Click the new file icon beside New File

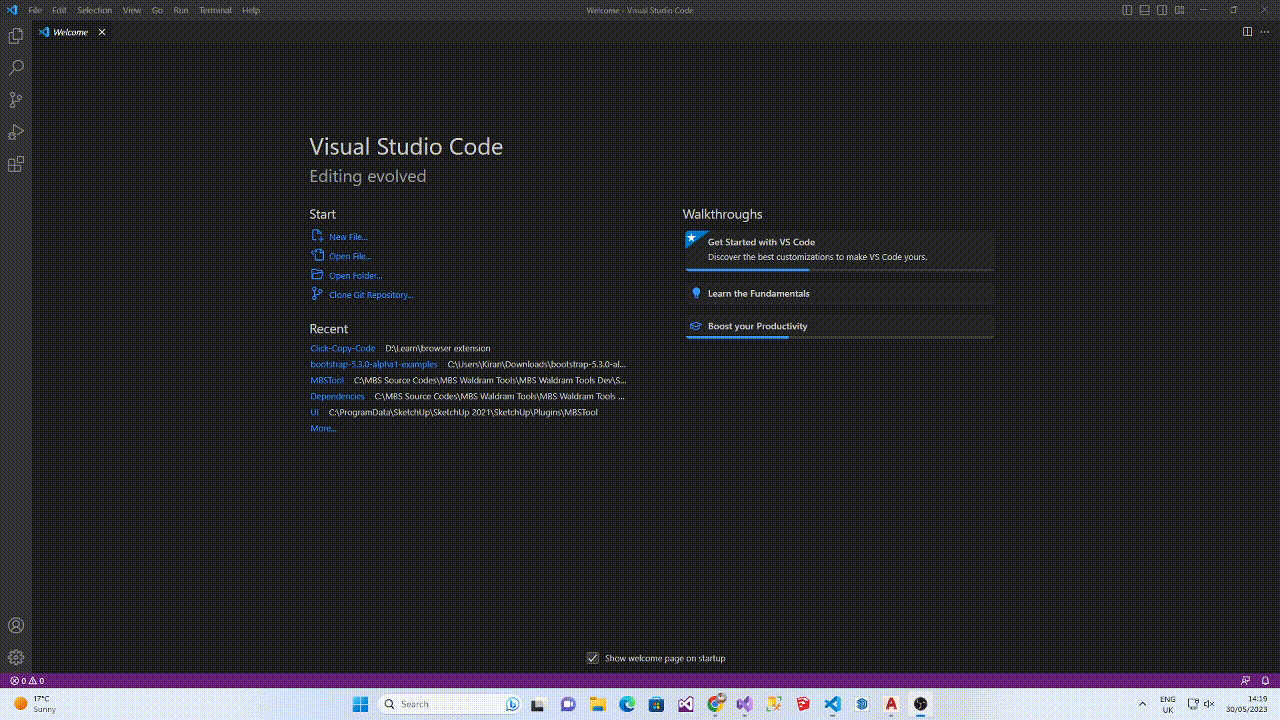point(317,236)
